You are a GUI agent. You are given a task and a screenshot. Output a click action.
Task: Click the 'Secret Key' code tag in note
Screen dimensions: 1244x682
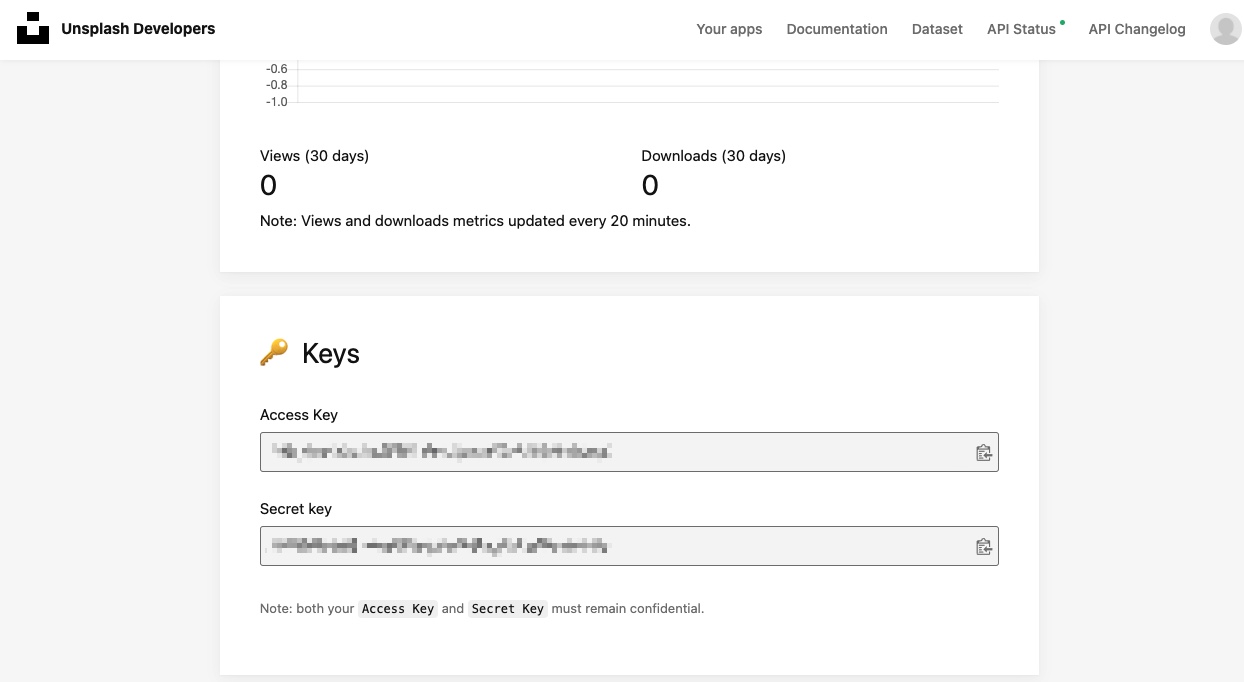coord(507,609)
